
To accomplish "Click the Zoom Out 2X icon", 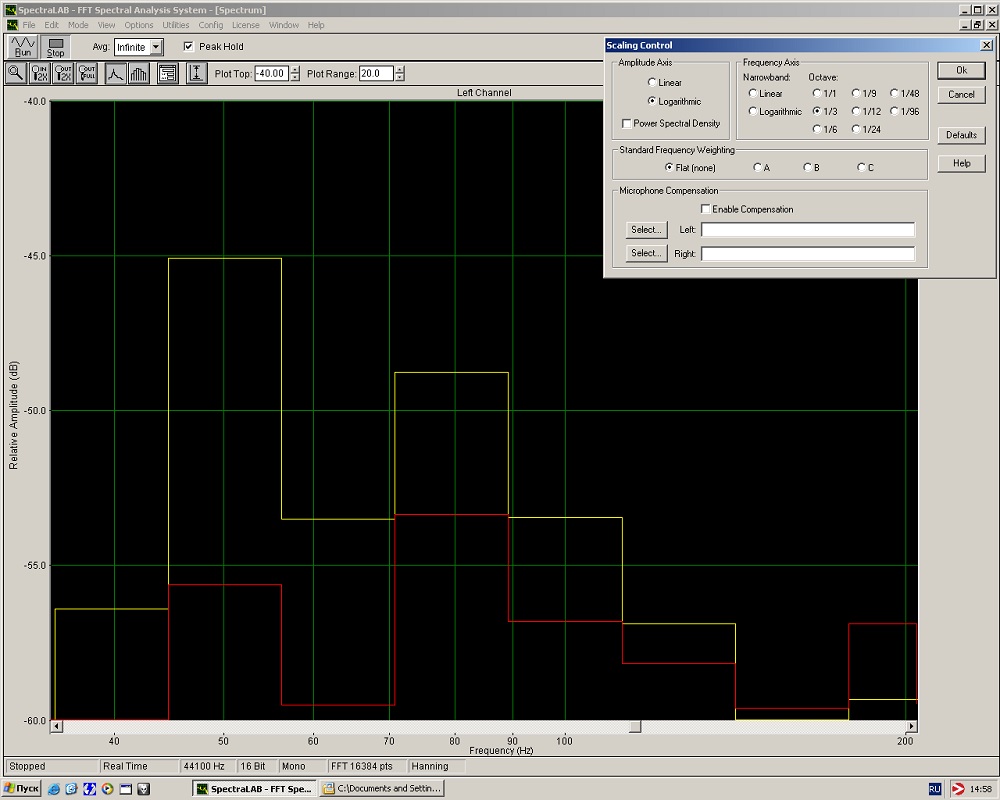I will [63, 73].
